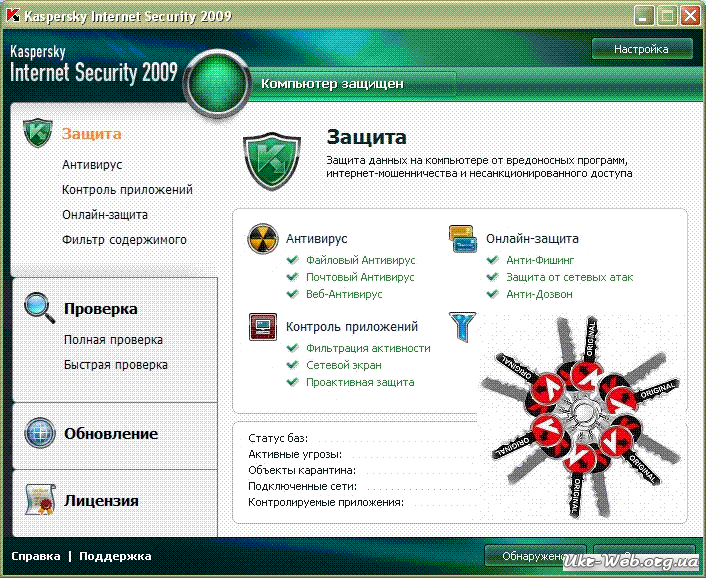
Task: Select Контроль приложений in left sidebar
Action: coord(127,190)
